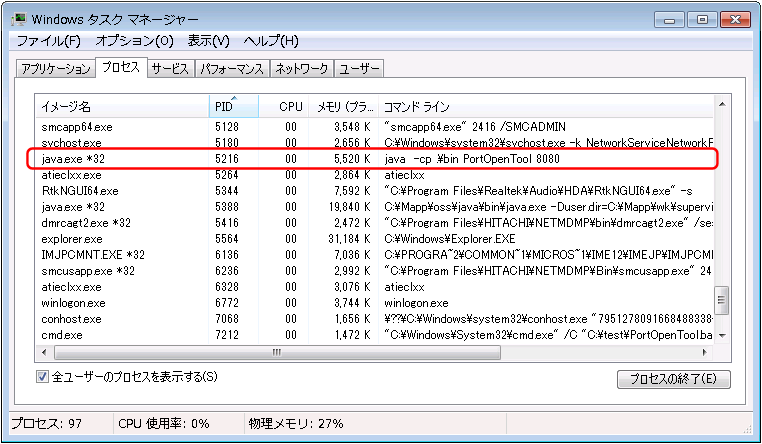
Task: Open the 表示(V) menu
Action: pos(208,41)
